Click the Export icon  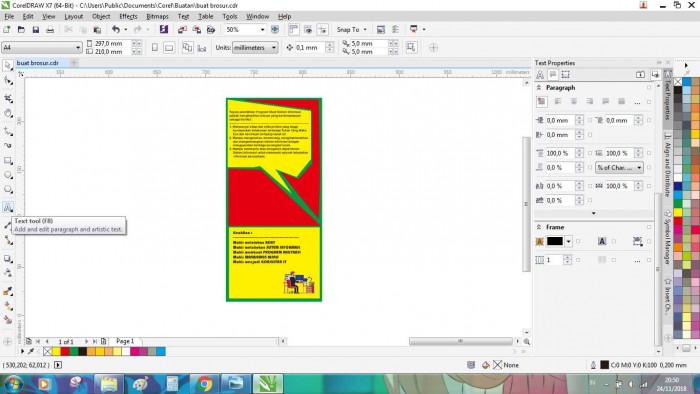[196, 29]
